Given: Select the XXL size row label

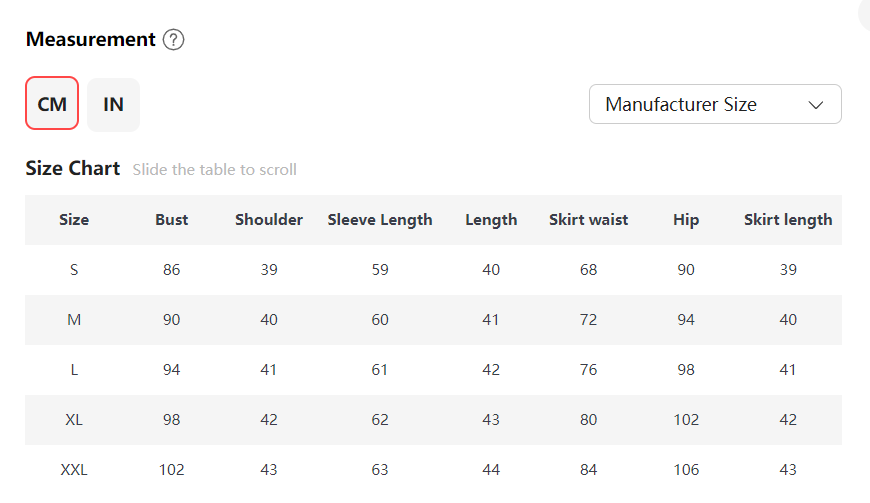Looking at the screenshot, I should (x=74, y=470).
